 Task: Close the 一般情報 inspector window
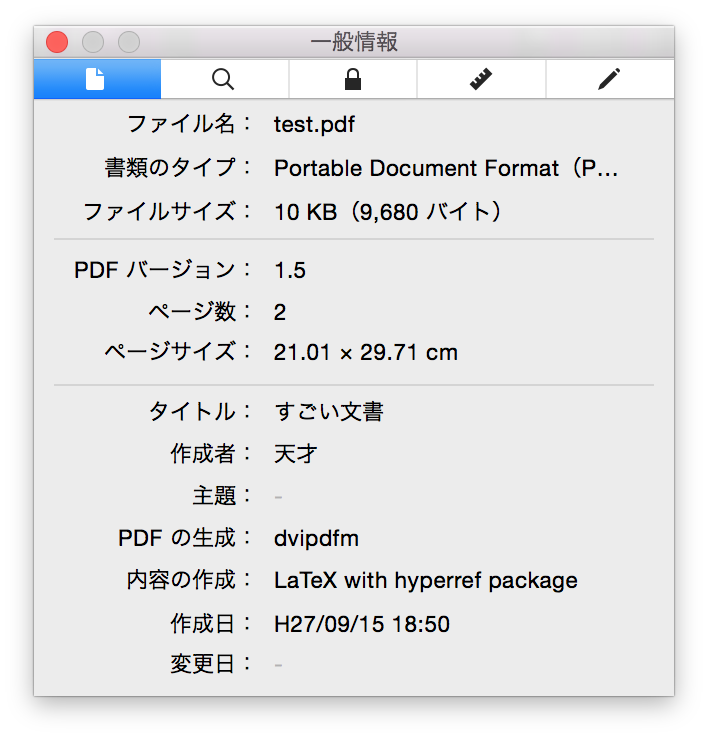pos(57,42)
